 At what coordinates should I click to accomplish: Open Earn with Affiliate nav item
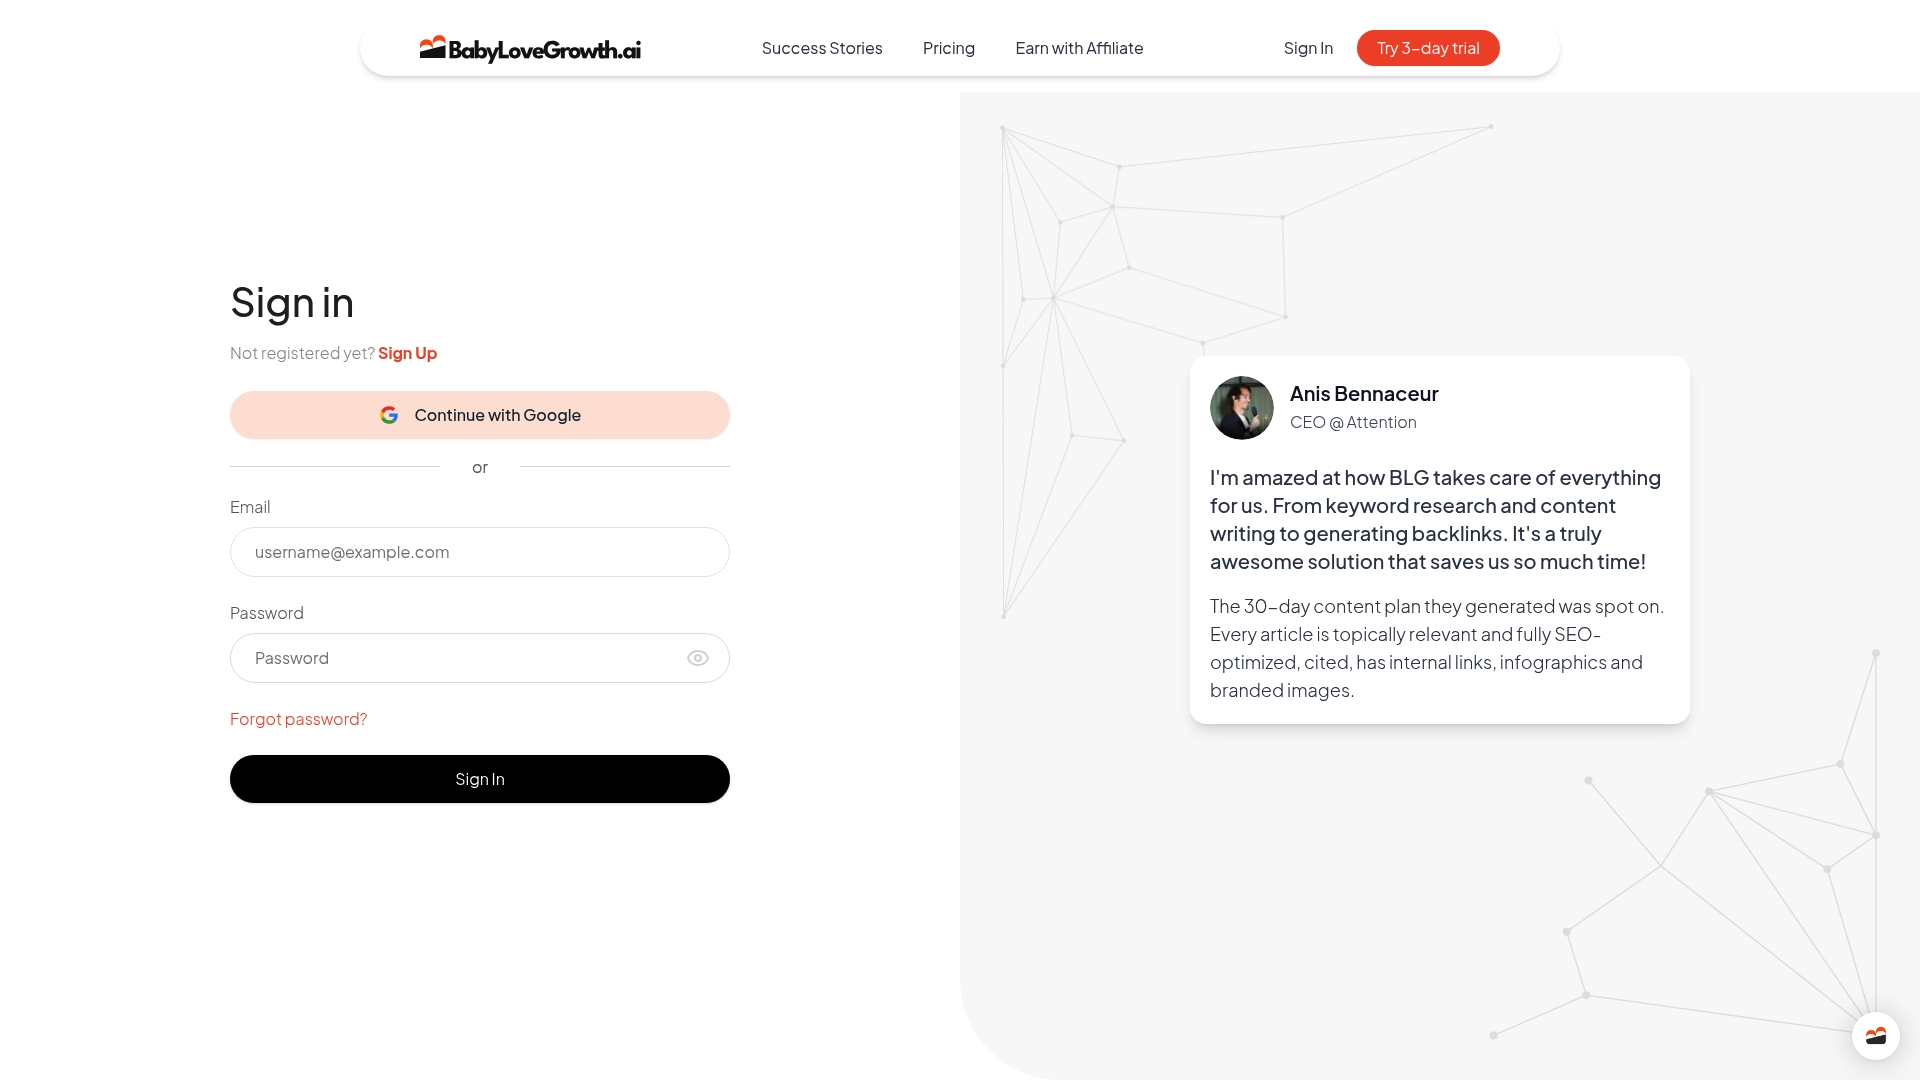coord(1079,48)
